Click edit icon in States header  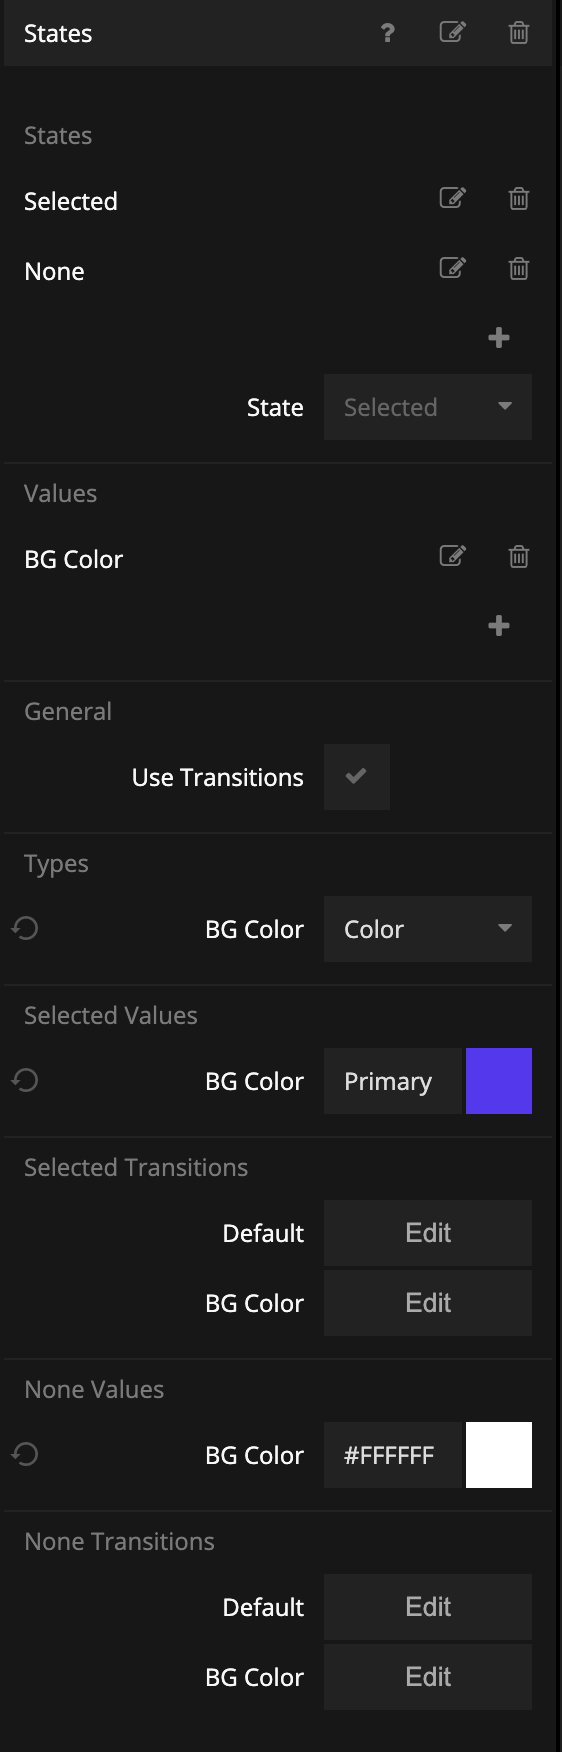click(x=453, y=32)
